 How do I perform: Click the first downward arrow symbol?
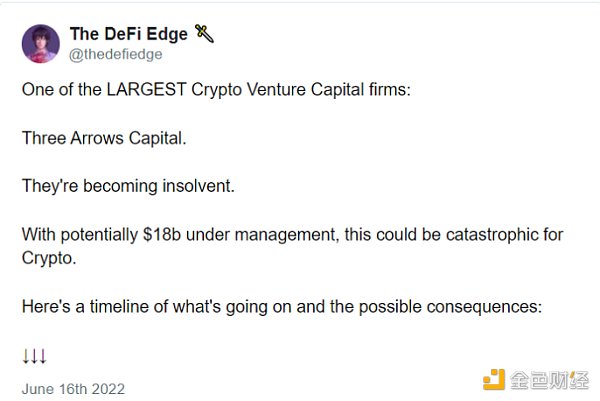click(26, 356)
